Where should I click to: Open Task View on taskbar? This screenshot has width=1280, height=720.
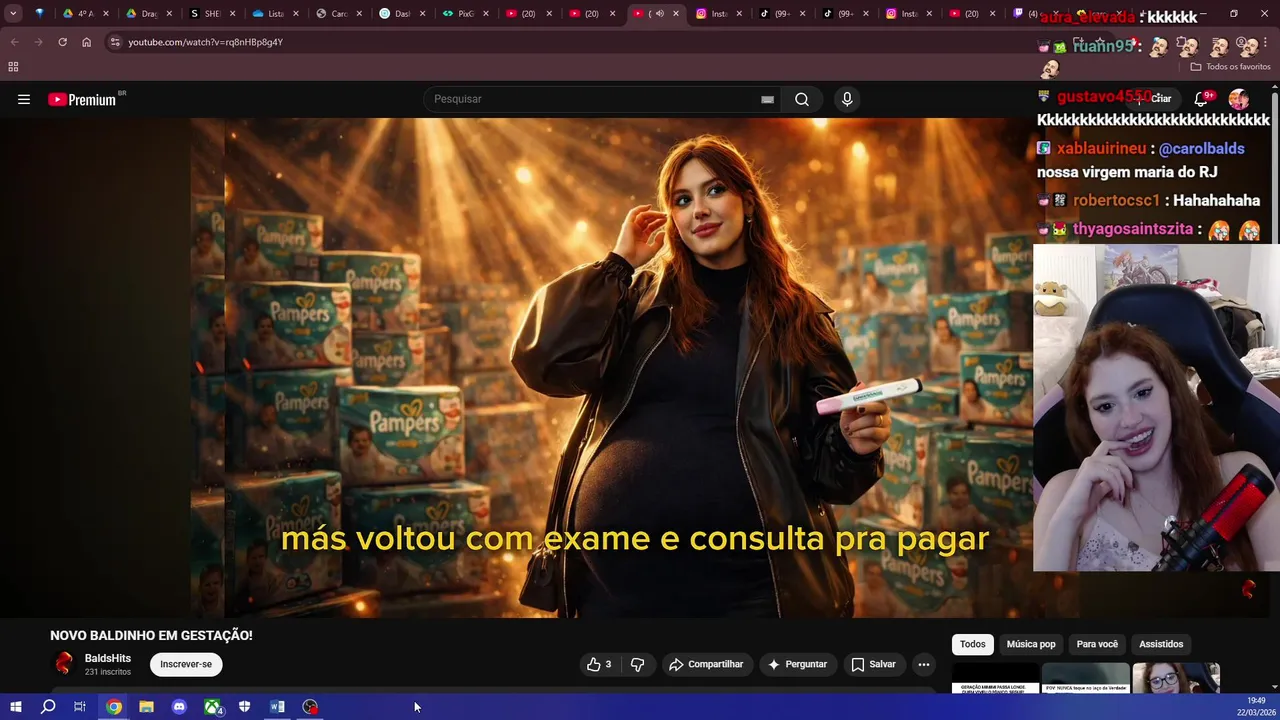click(80, 707)
